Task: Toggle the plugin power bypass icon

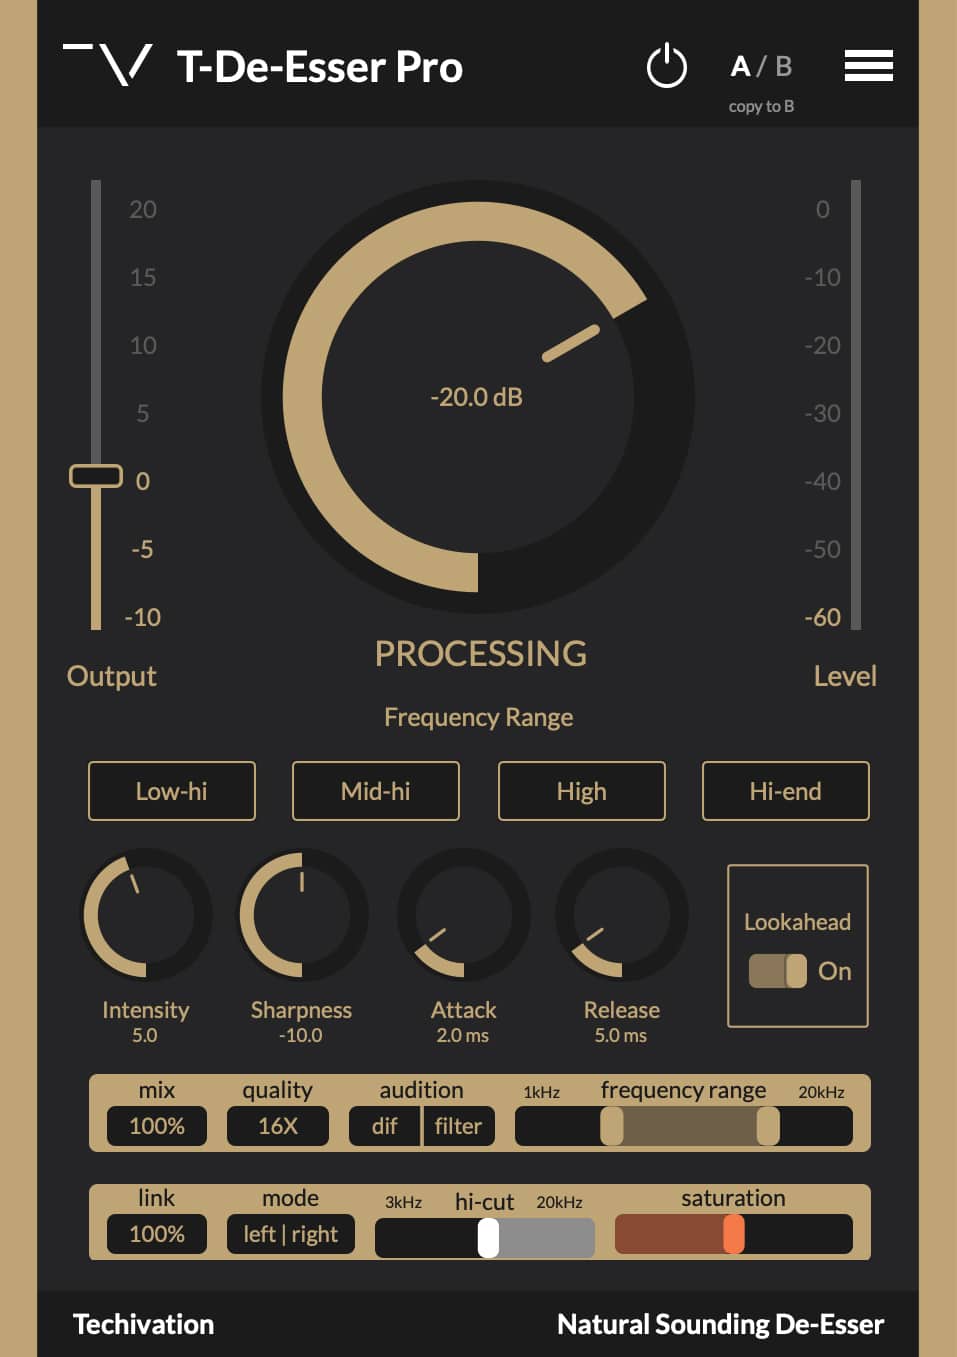Action: [666, 66]
